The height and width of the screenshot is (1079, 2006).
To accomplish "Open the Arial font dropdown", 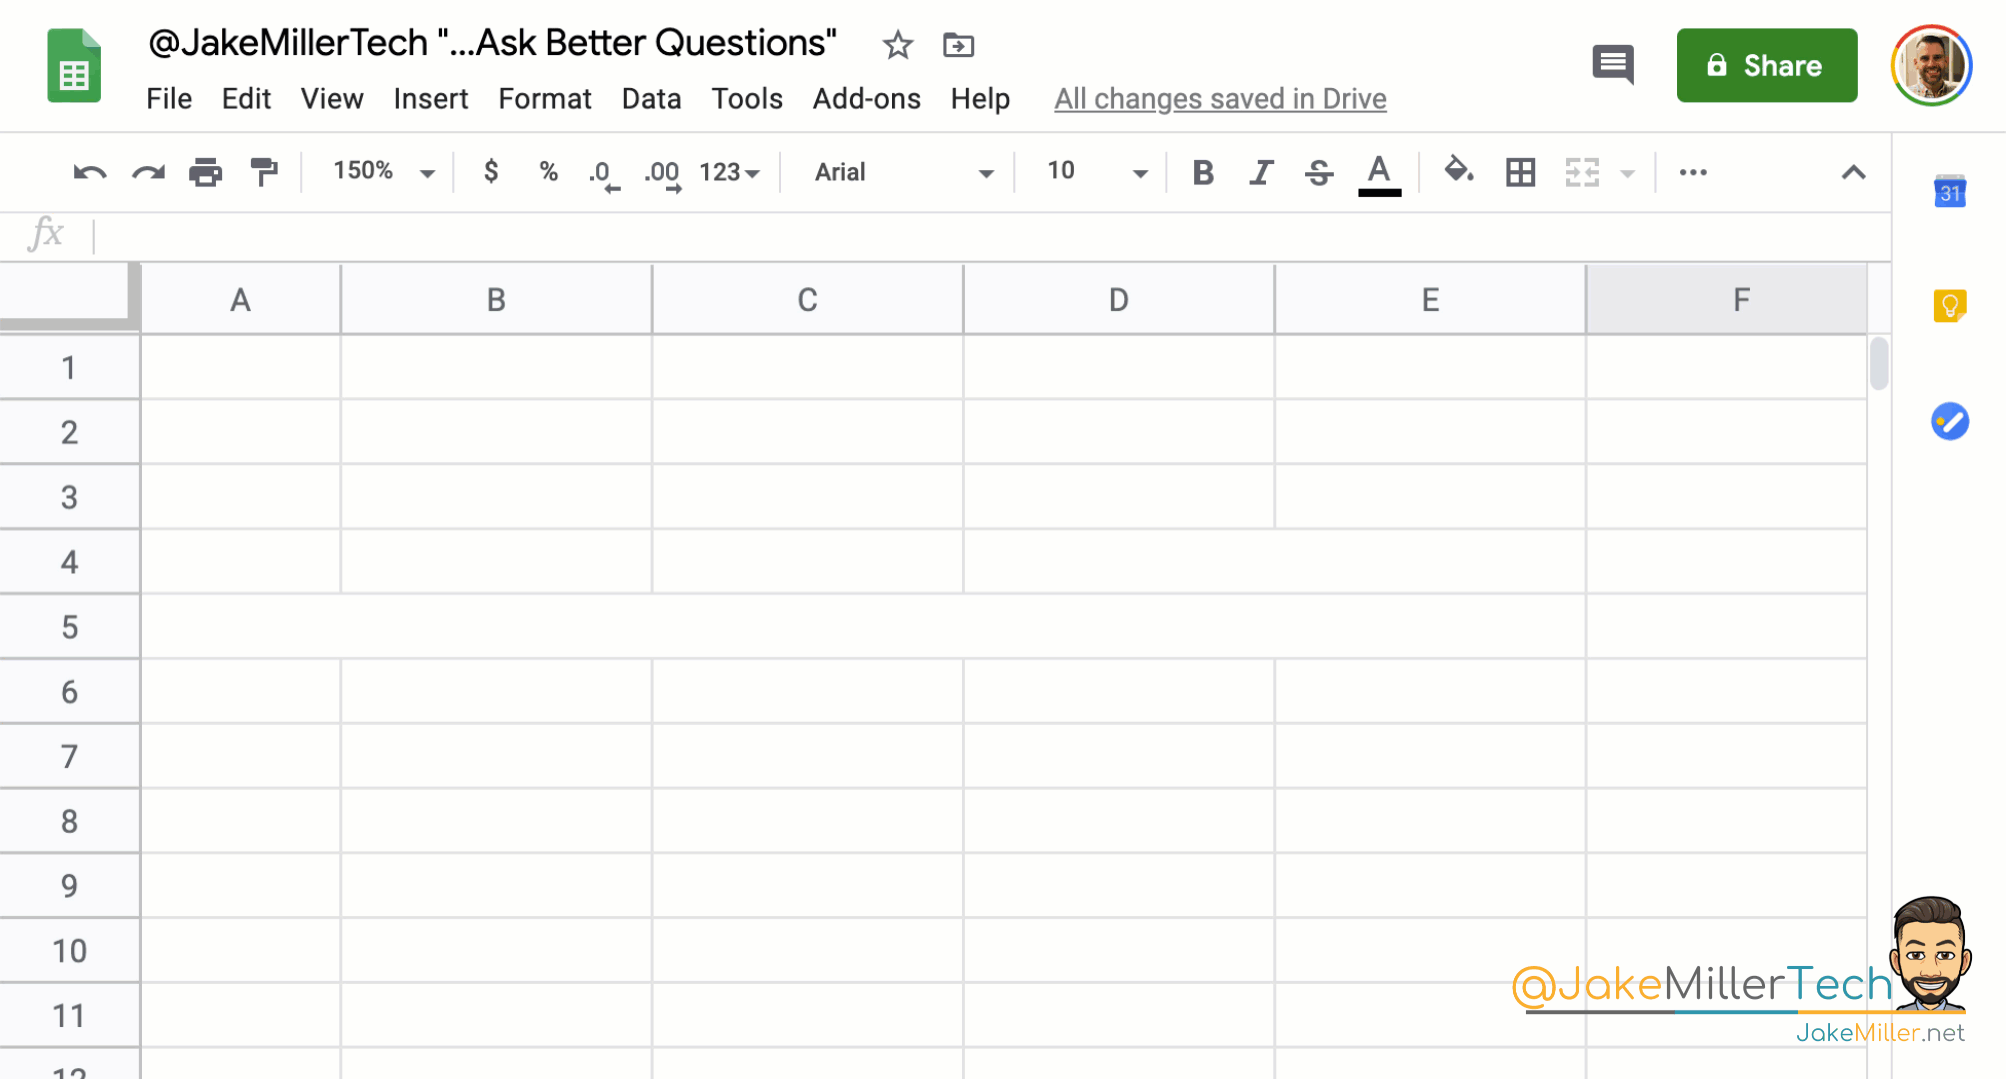I will [x=897, y=172].
